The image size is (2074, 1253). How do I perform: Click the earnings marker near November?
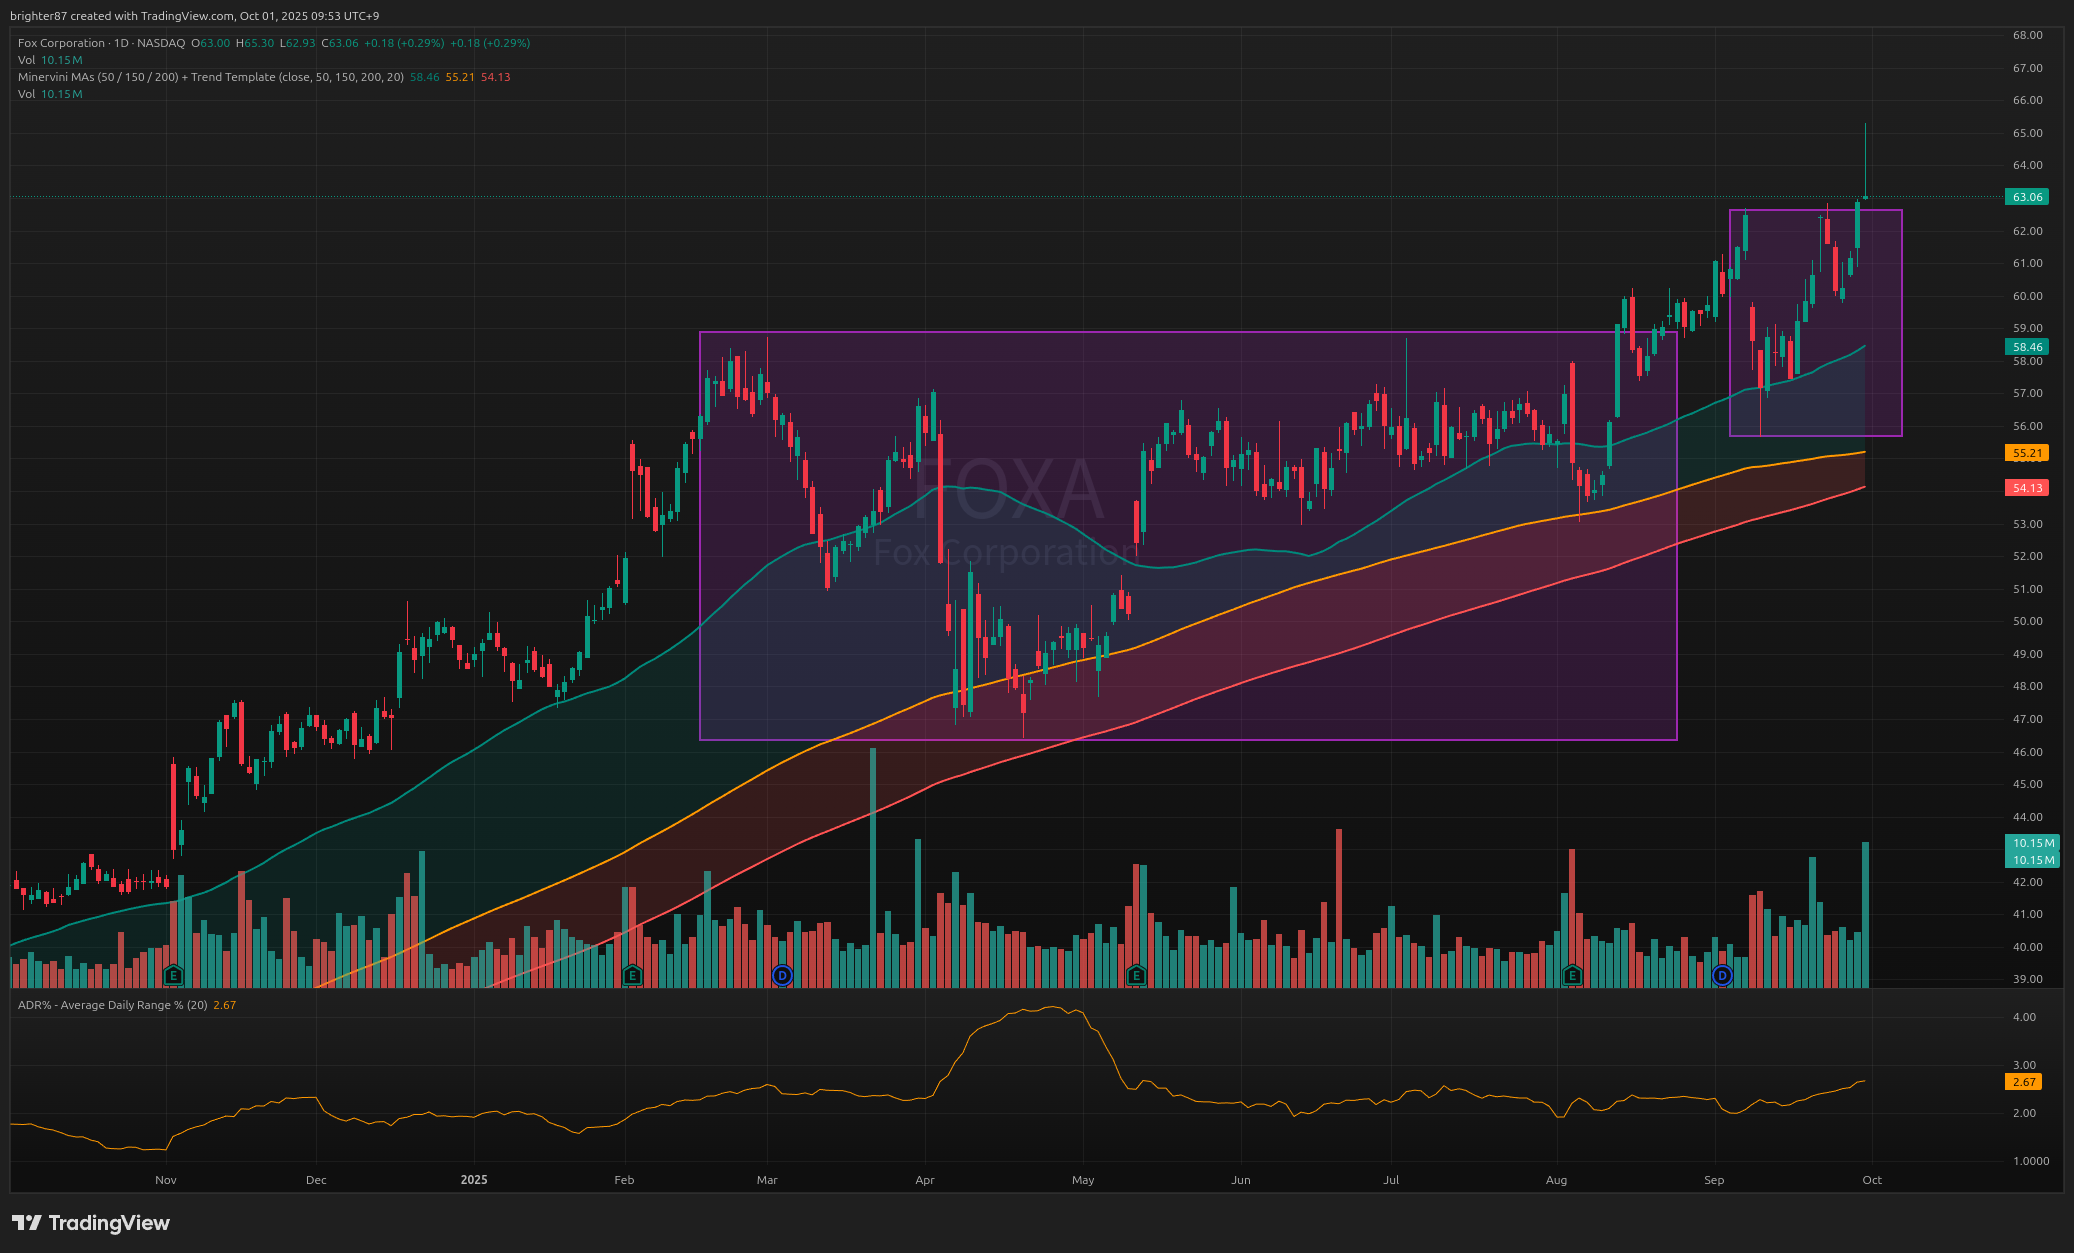pyautogui.click(x=173, y=975)
